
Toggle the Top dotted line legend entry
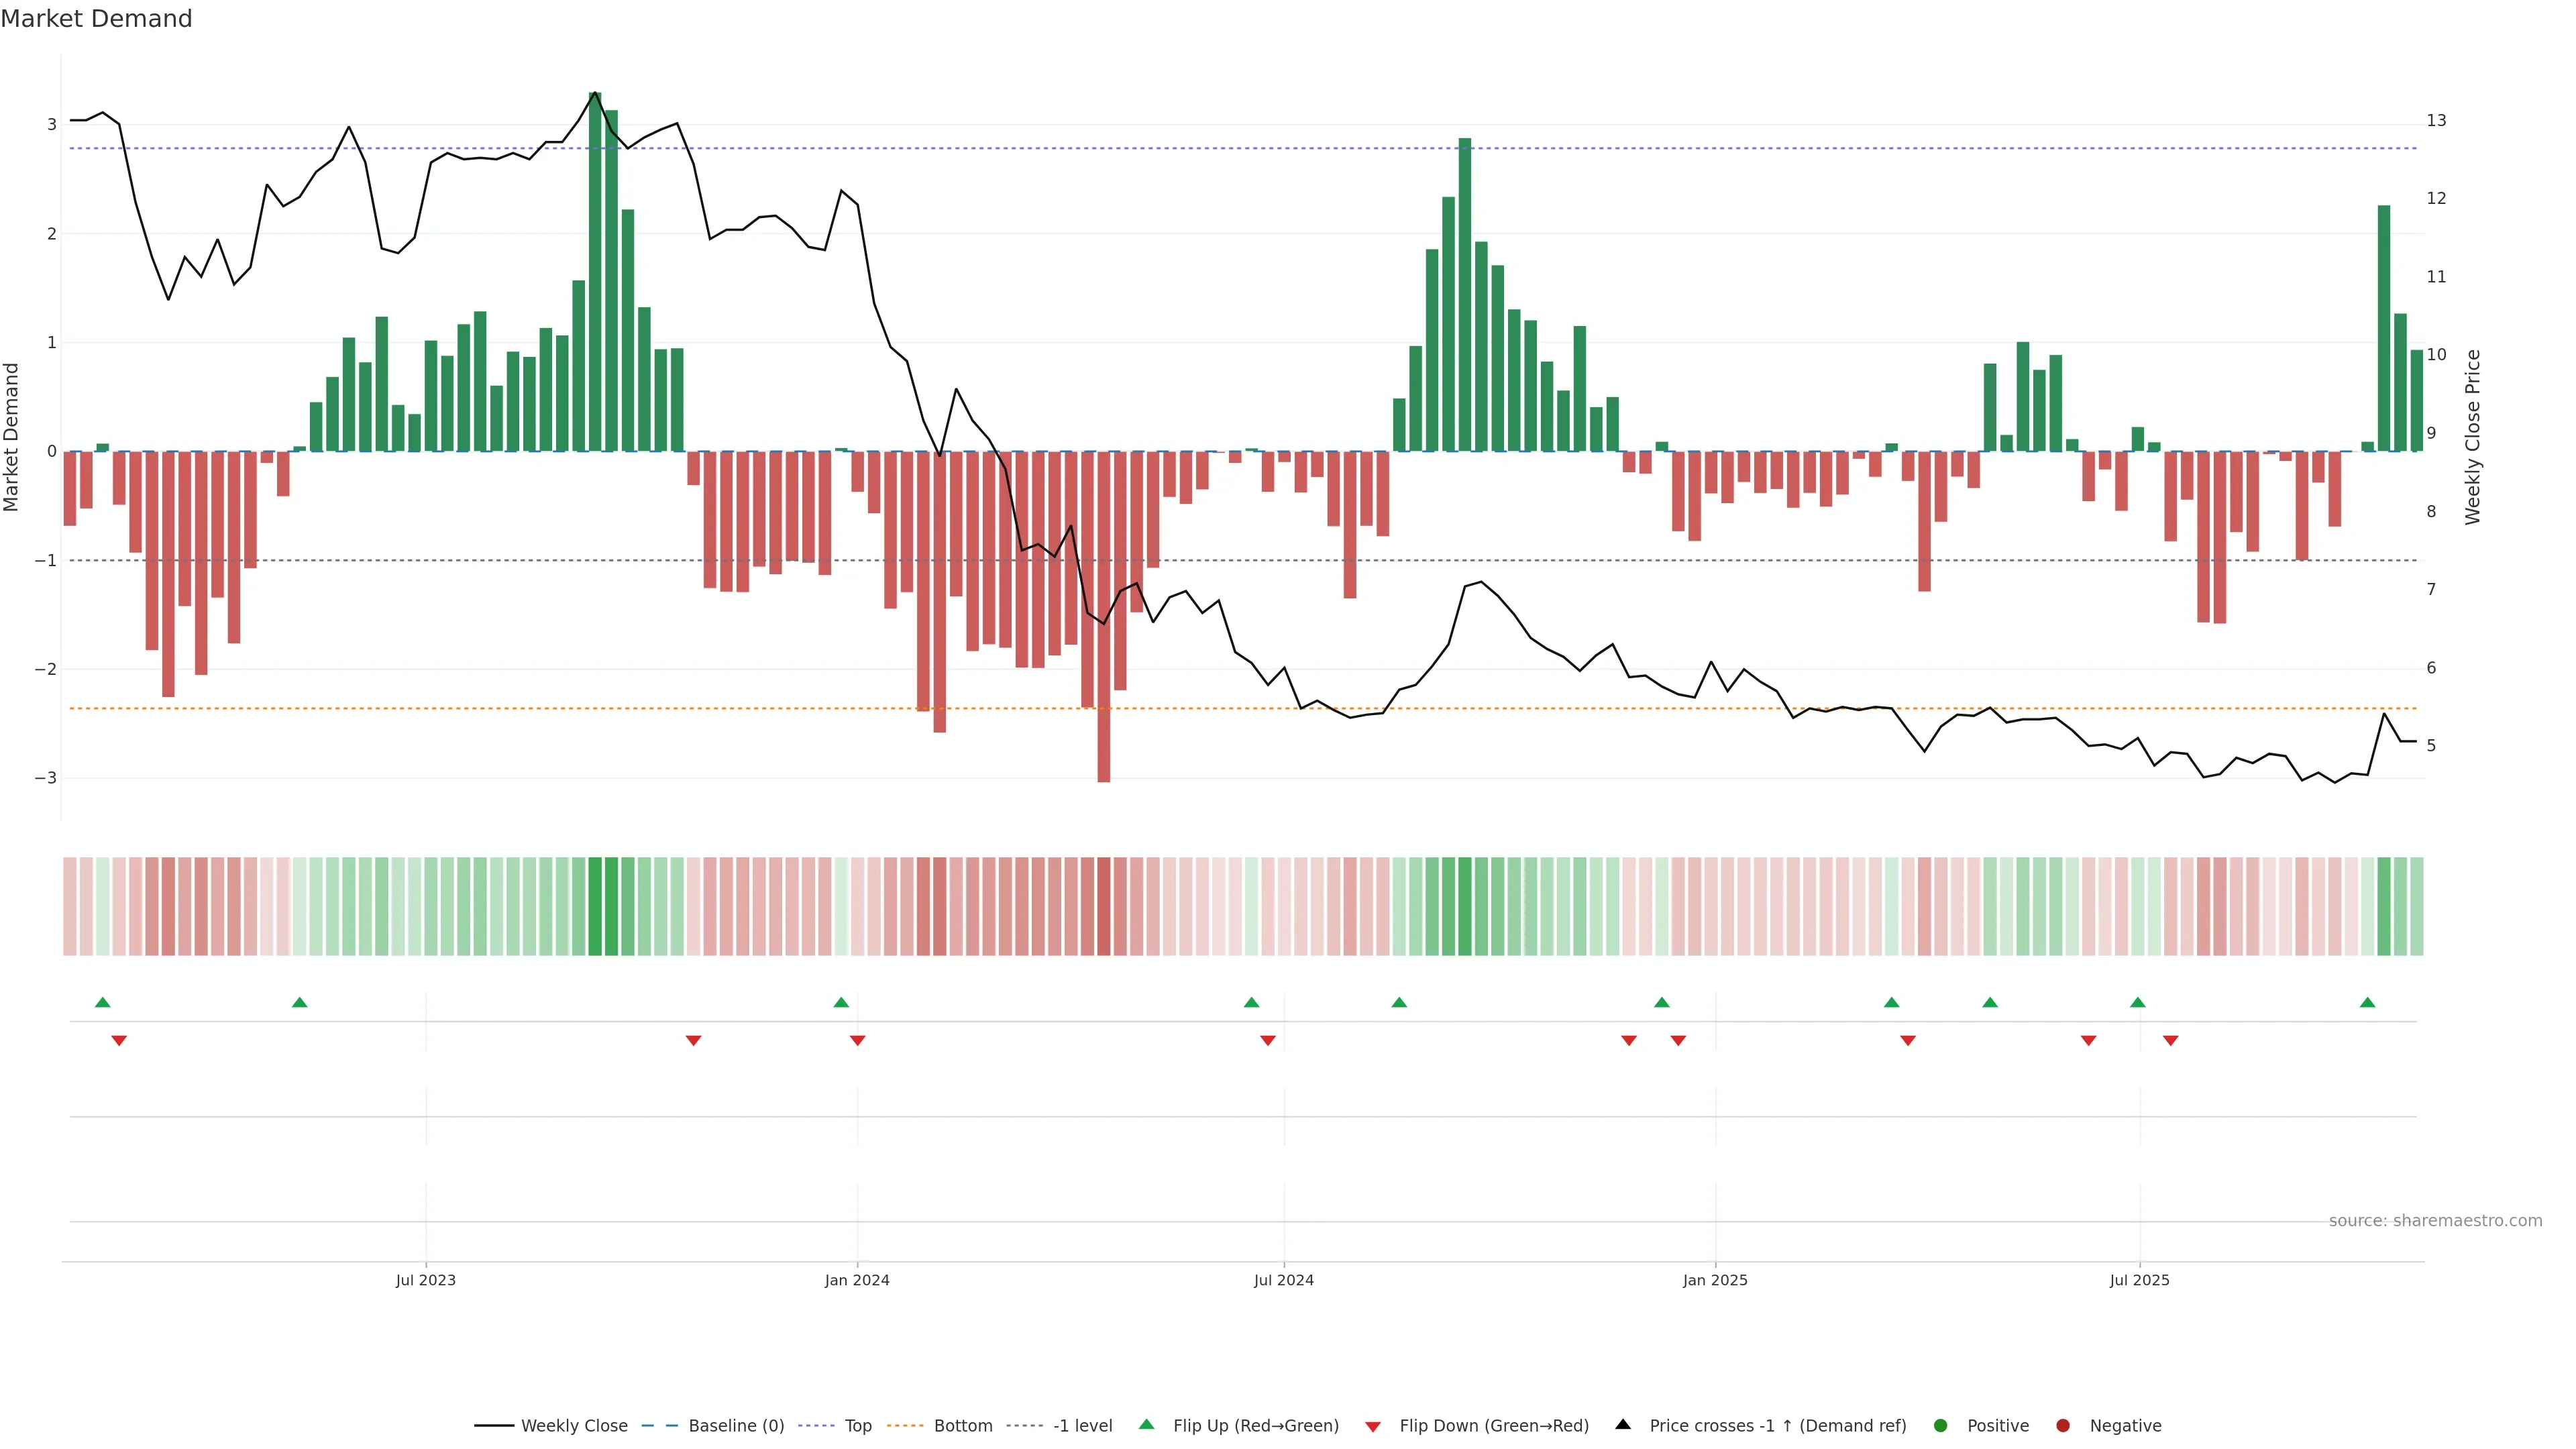(x=857, y=1425)
